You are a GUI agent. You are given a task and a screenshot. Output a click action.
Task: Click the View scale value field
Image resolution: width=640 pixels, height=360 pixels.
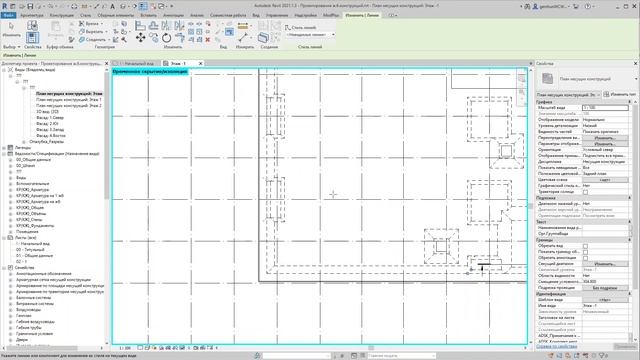pyautogui.click(x=605, y=108)
